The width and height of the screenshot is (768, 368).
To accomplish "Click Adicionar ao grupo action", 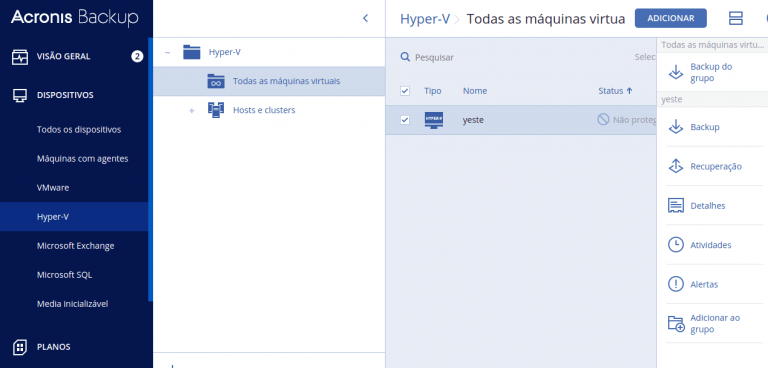I will [715, 323].
